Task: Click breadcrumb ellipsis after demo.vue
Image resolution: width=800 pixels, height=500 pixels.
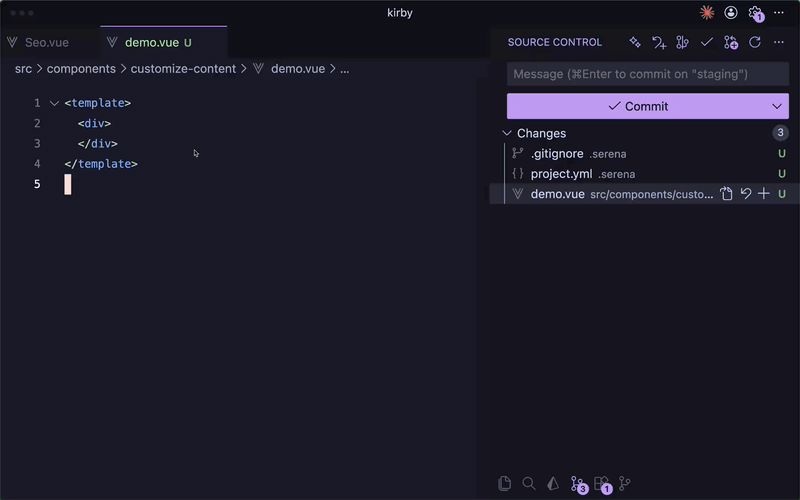Action: click(345, 69)
